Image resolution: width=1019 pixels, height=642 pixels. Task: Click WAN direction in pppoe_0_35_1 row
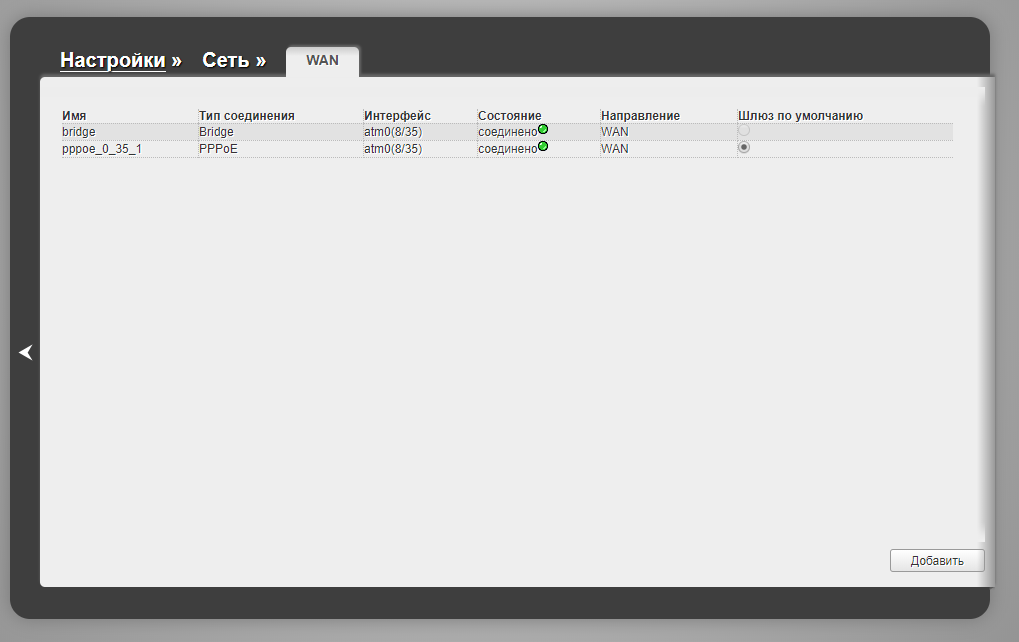[615, 149]
